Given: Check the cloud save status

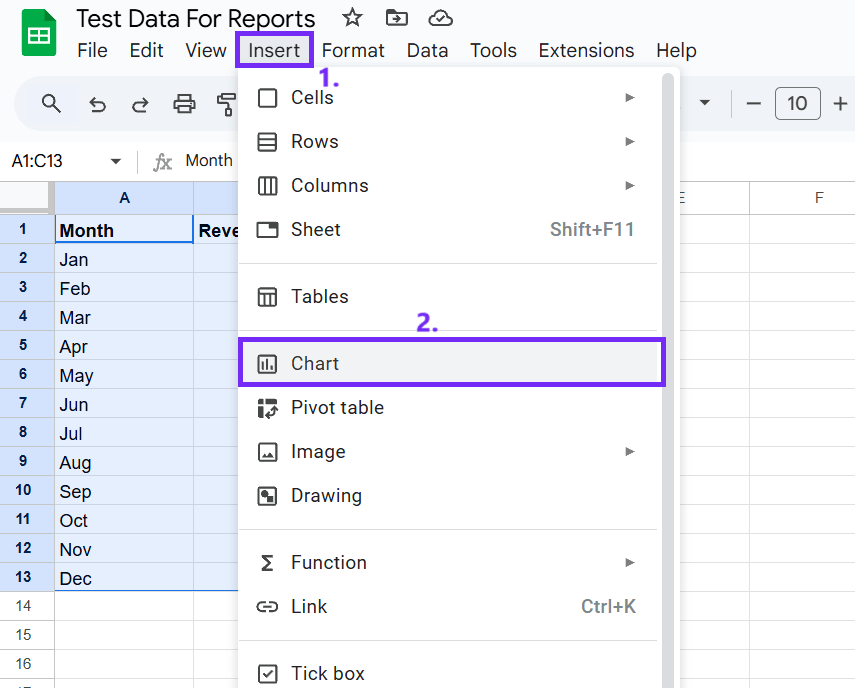Looking at the screenshot, I should [440, 17].
